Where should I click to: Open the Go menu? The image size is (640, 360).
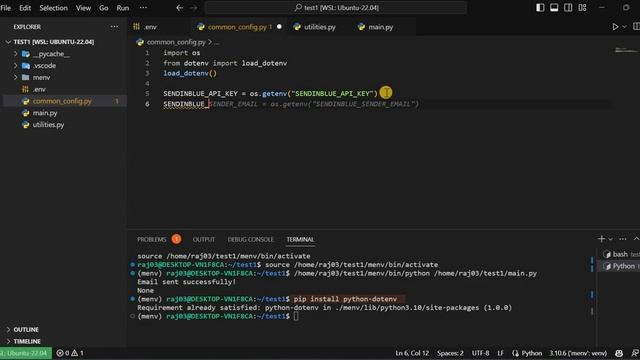tap(104, 8)
